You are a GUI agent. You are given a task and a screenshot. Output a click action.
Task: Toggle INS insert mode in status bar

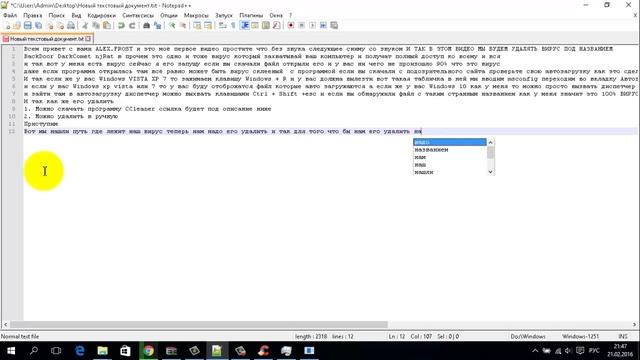coord(622,336)
